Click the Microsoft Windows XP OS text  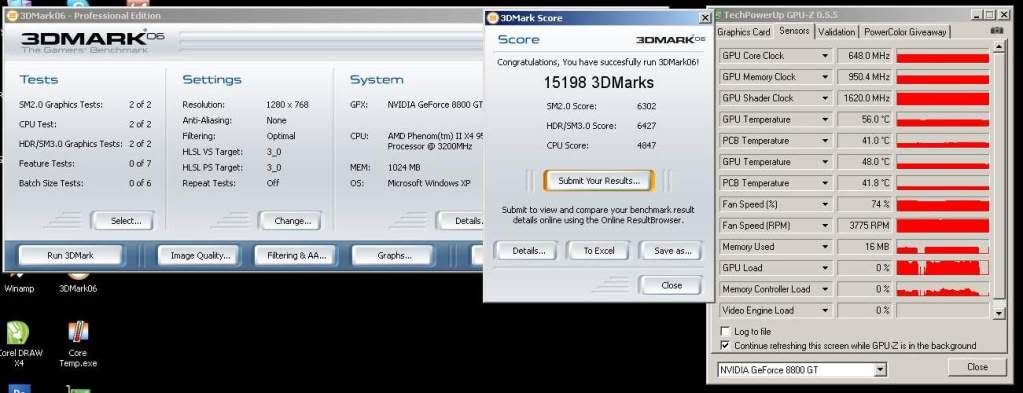click(x=429, y=183)
